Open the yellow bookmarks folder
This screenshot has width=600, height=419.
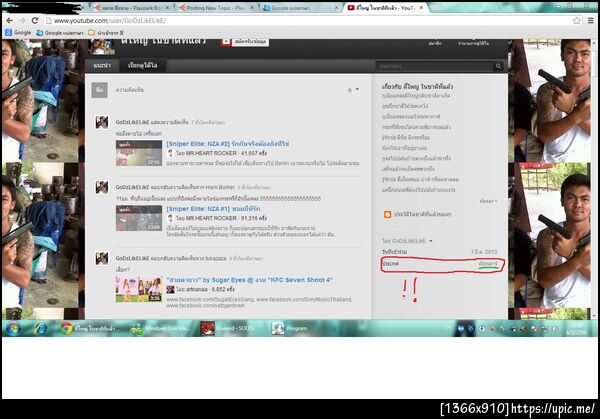click(106, 33)
